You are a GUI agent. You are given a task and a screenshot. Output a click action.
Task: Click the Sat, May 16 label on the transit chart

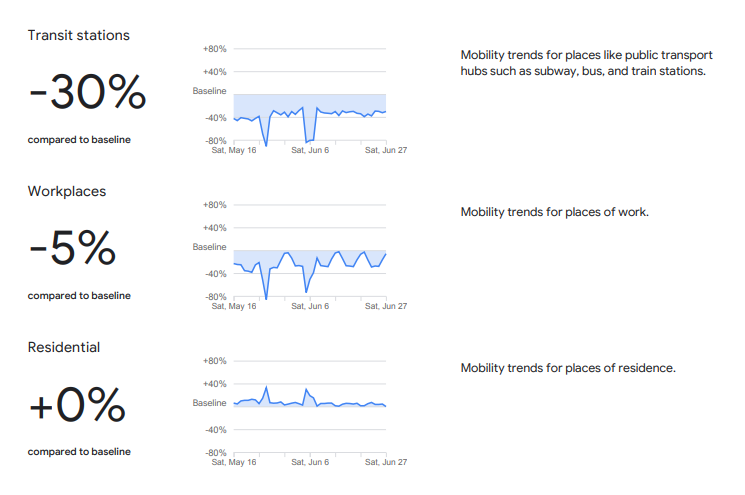233,150
